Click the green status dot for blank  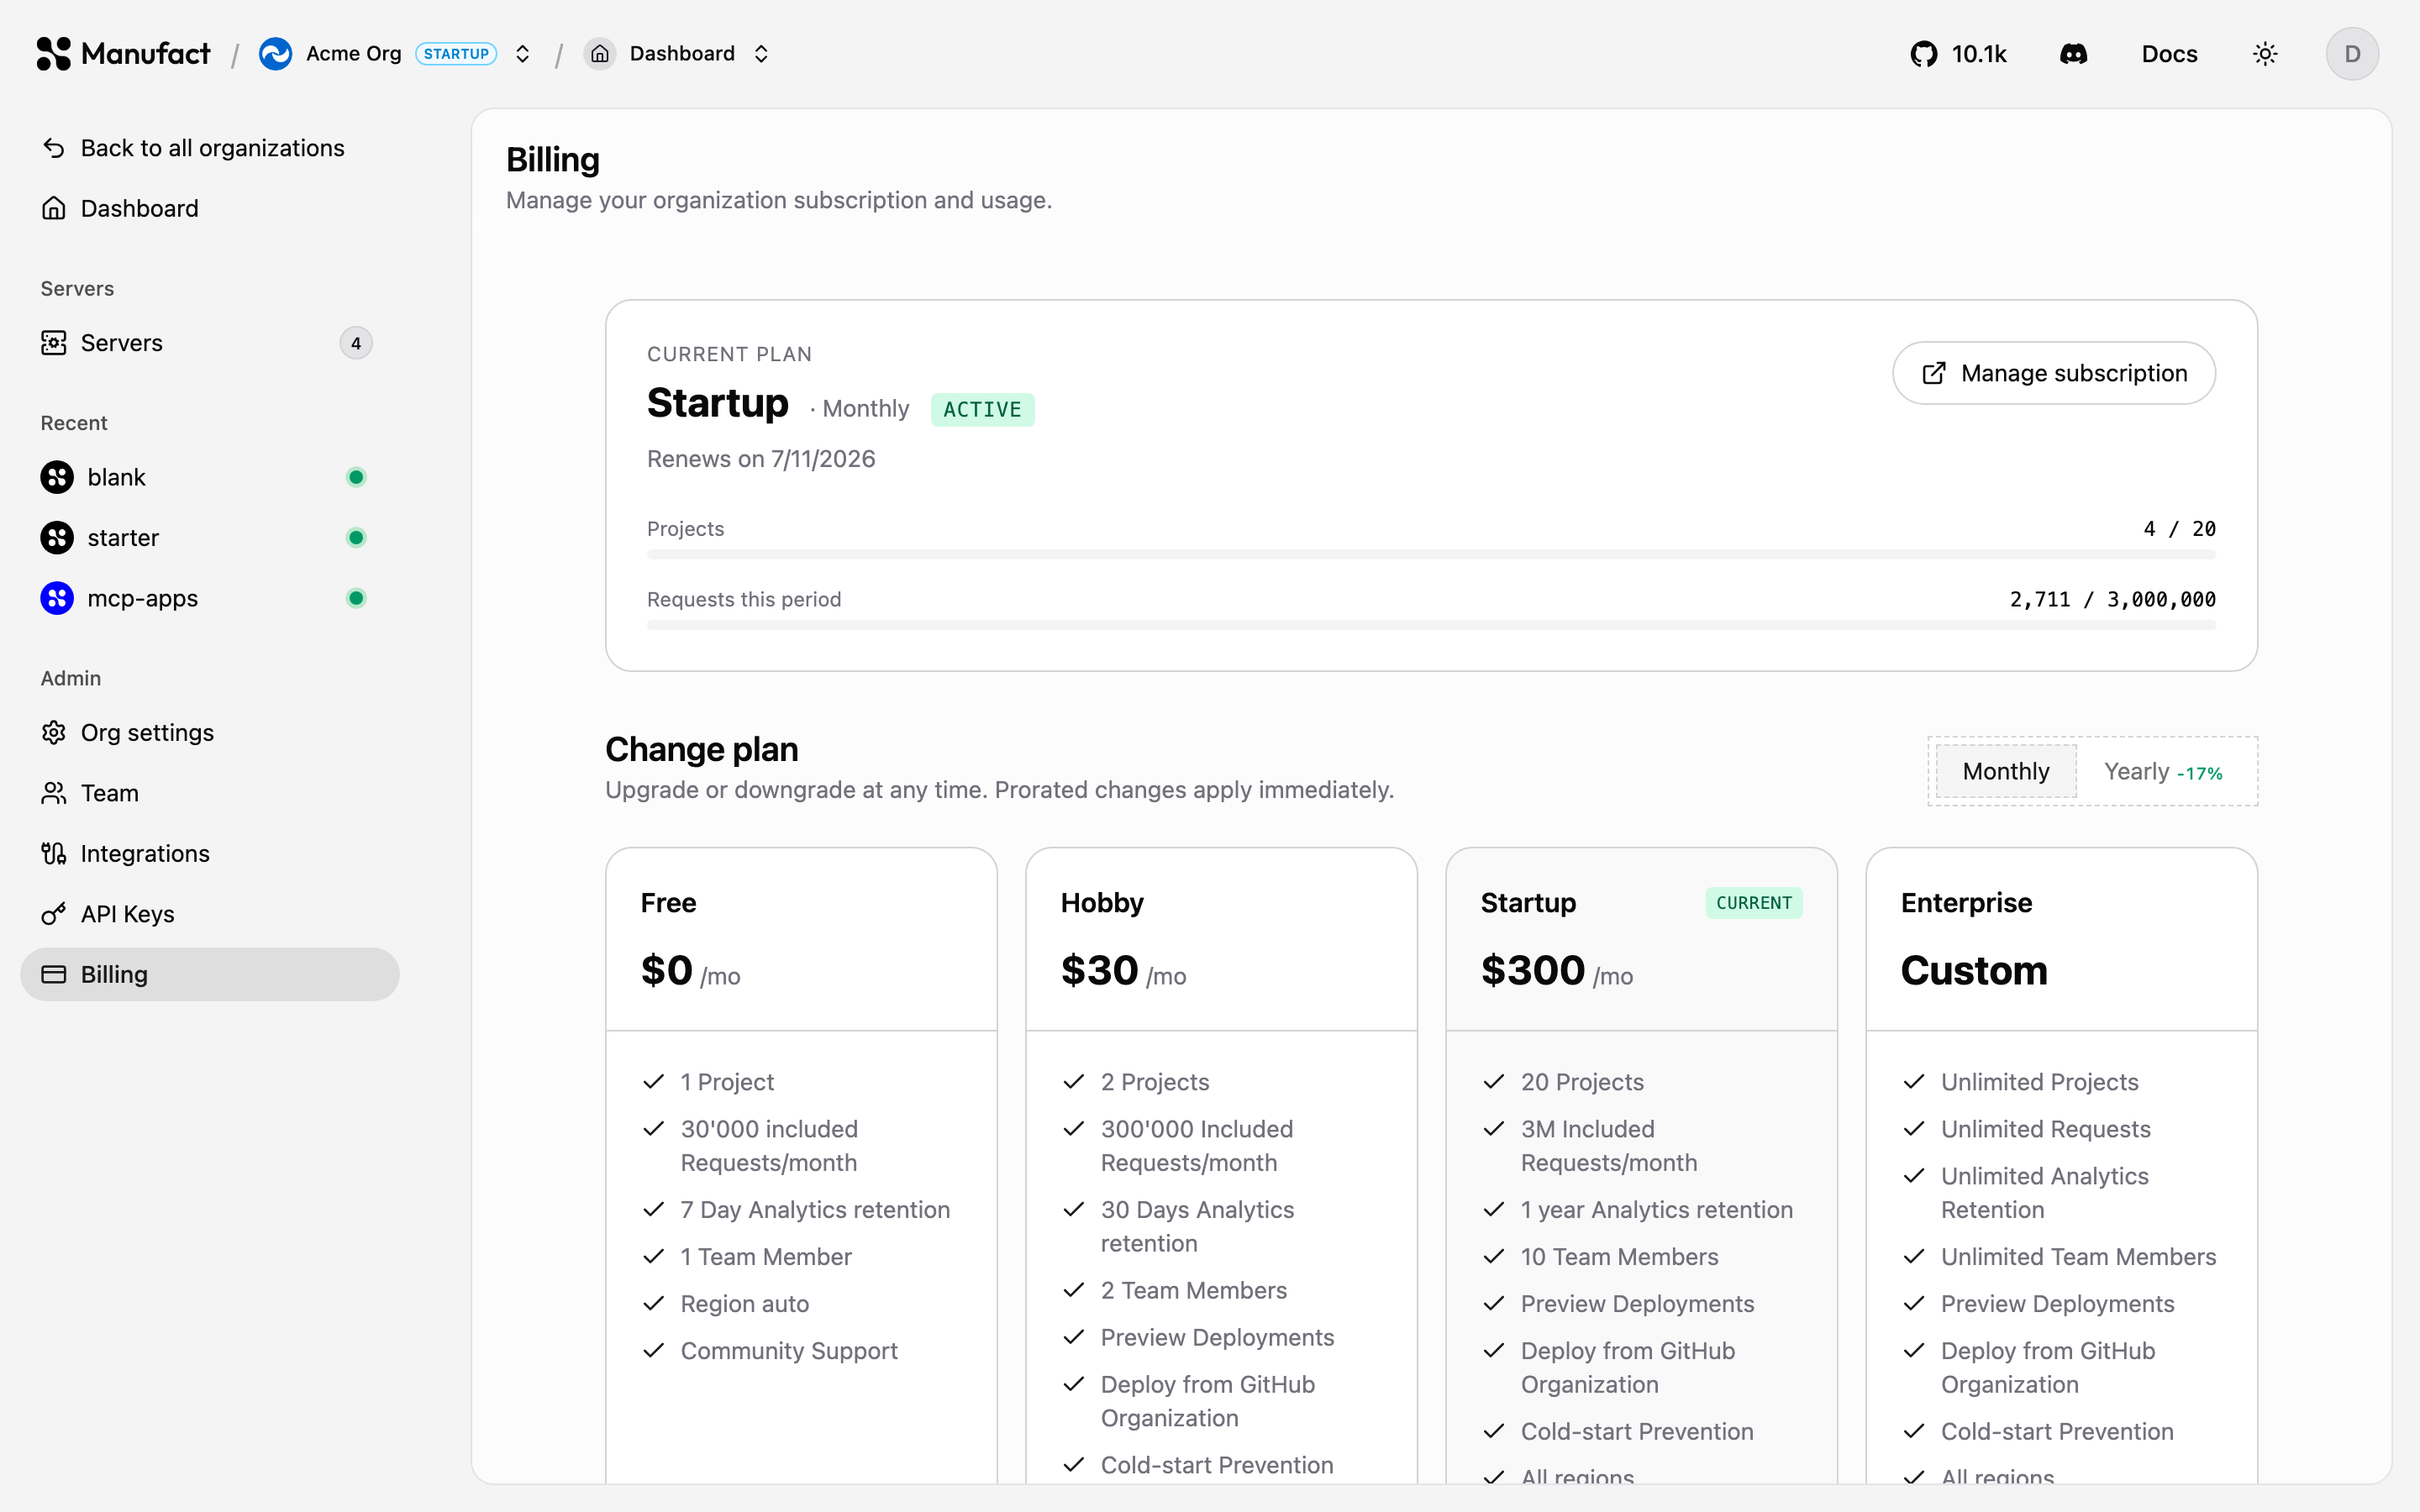[x=356, y=477]
